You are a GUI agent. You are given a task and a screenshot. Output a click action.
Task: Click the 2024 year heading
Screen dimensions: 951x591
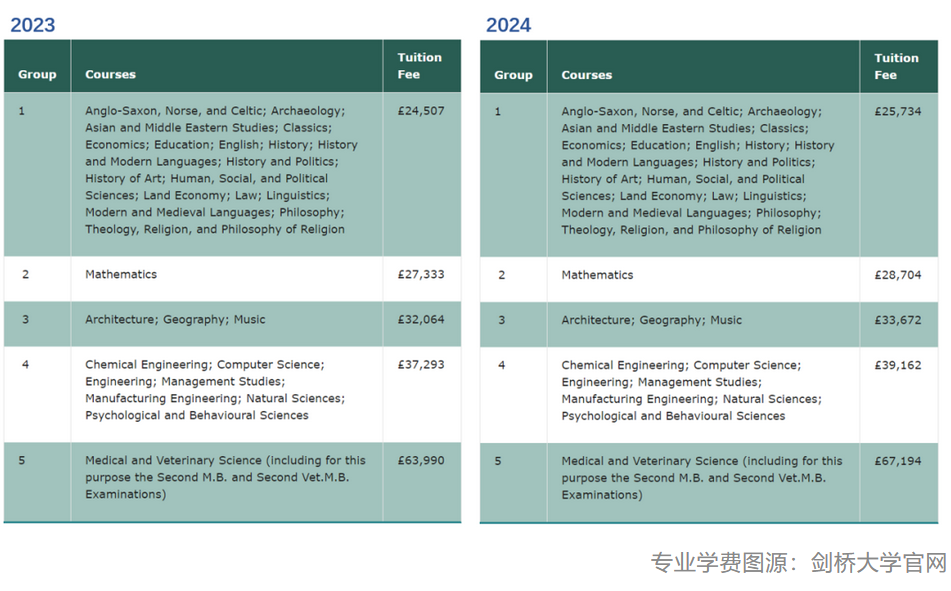[509, 25]
